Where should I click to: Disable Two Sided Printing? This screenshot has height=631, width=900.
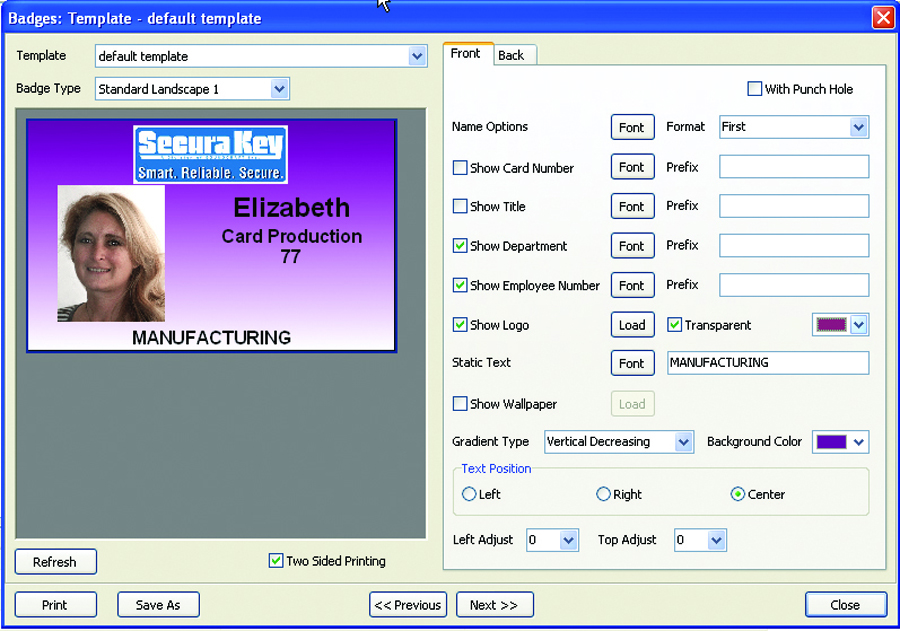pyautogui.click(x=276, y=561)
